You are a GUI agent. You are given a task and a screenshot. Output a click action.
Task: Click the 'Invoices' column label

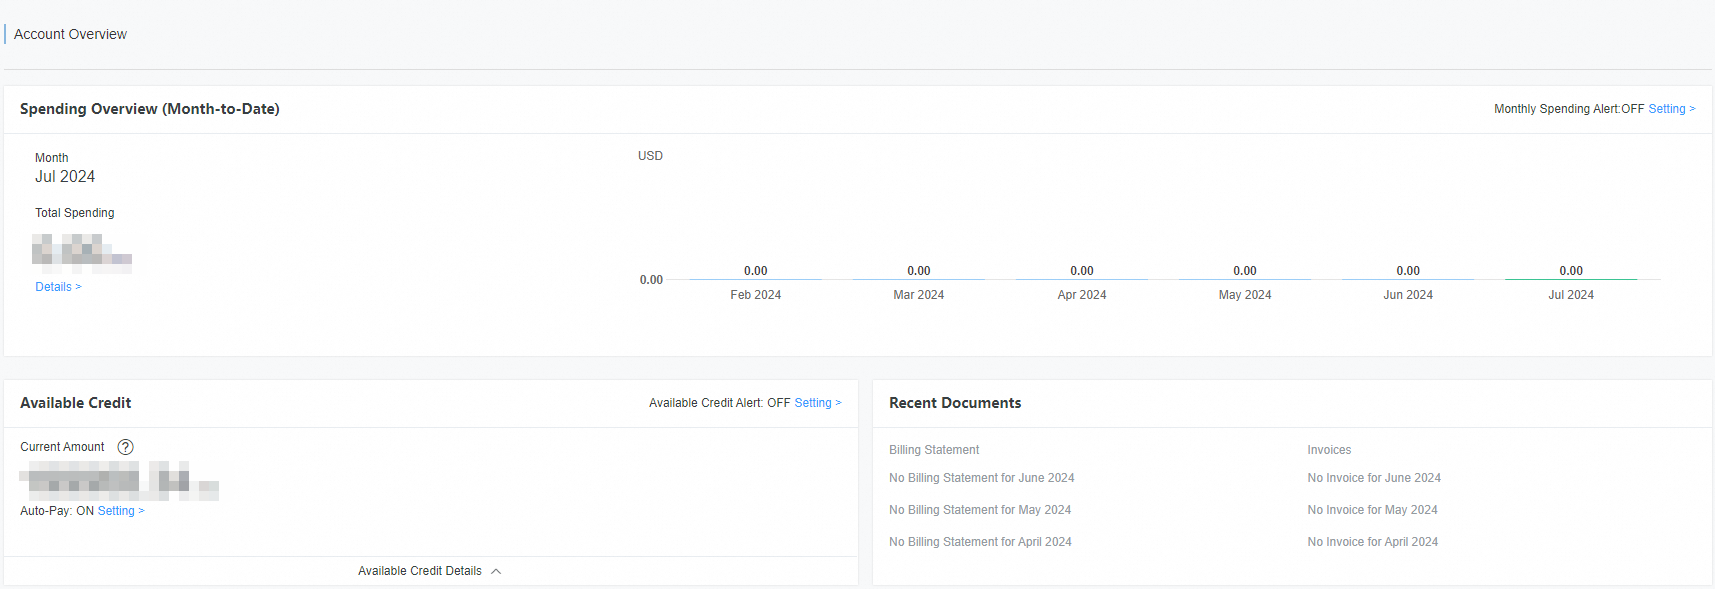click(1329, 450)
